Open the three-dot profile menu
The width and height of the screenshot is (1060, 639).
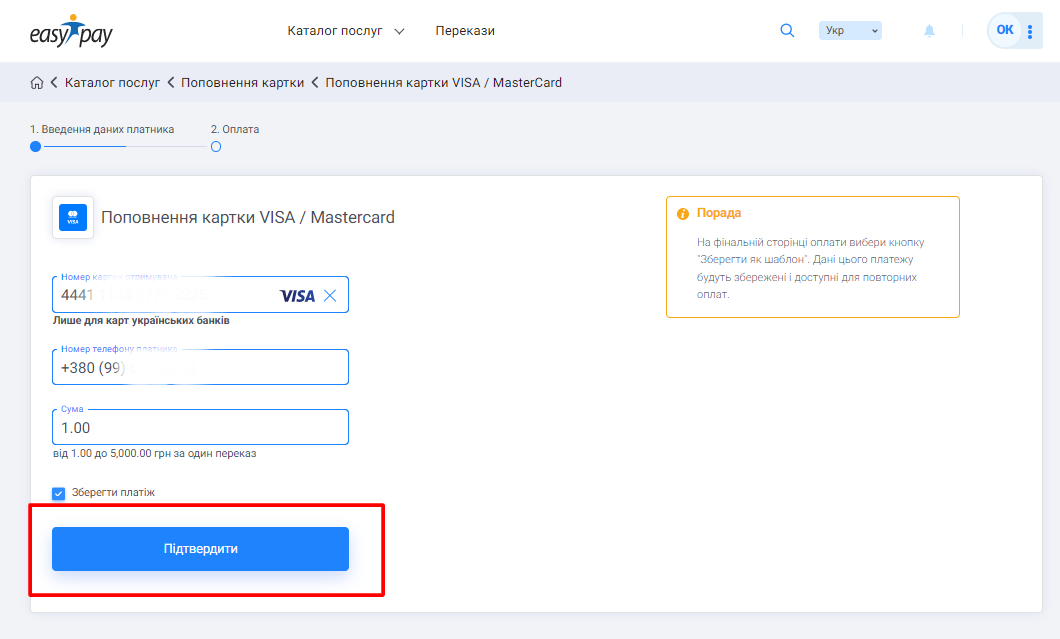[1031, 31]
